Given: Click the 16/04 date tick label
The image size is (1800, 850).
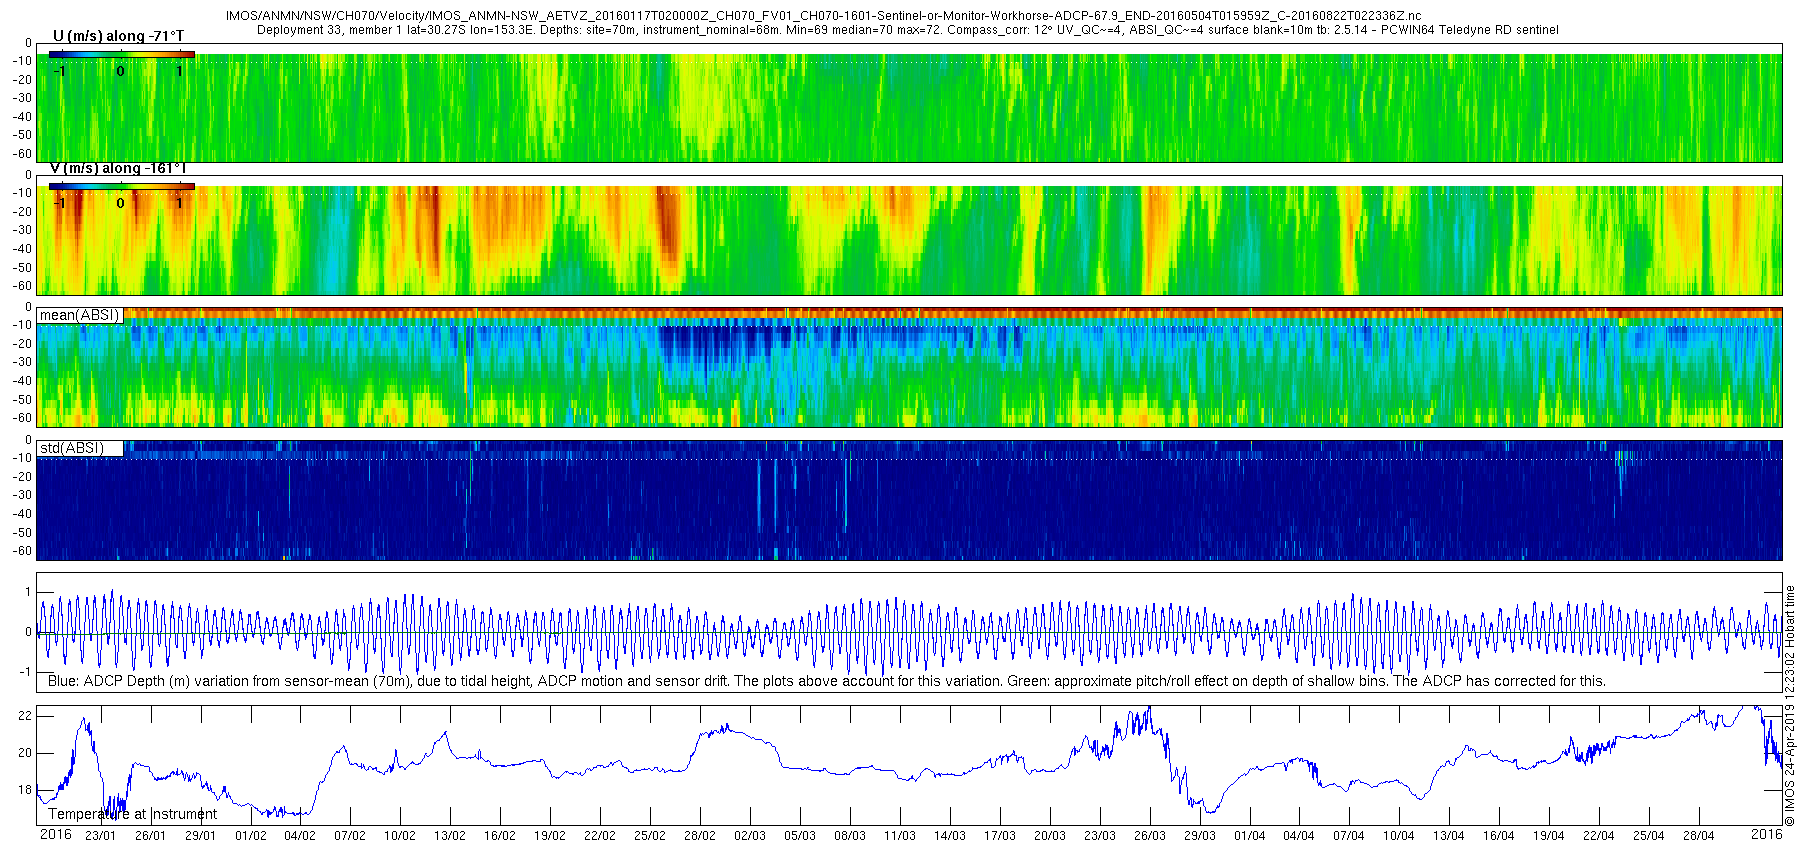Looking at the screenshot, I should [1499, 836].
